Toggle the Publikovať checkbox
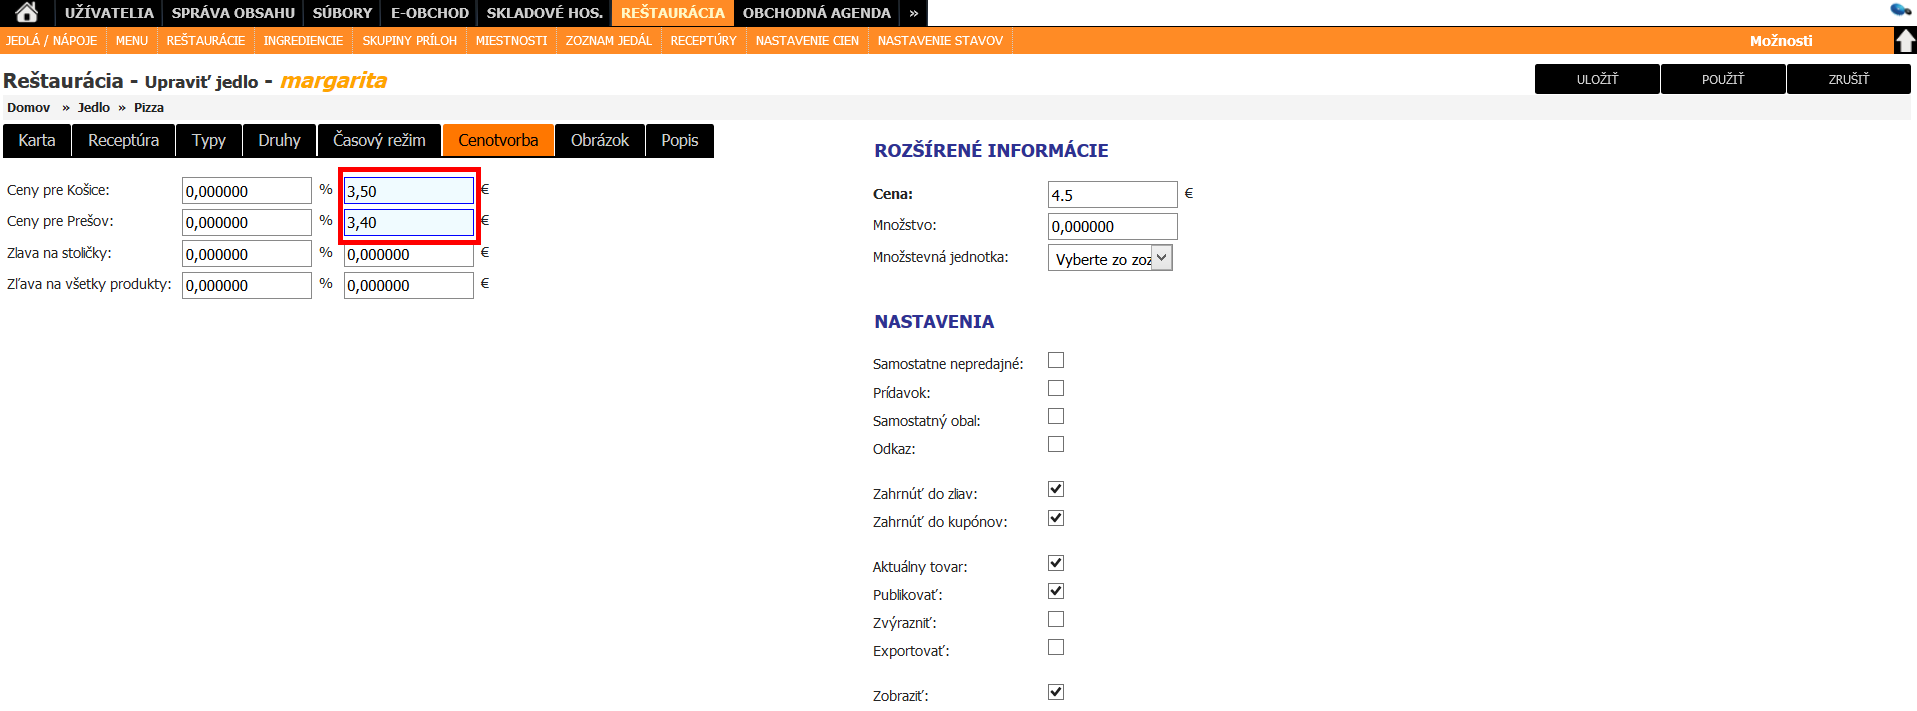1917x711 pixels. click(1055, 591)
